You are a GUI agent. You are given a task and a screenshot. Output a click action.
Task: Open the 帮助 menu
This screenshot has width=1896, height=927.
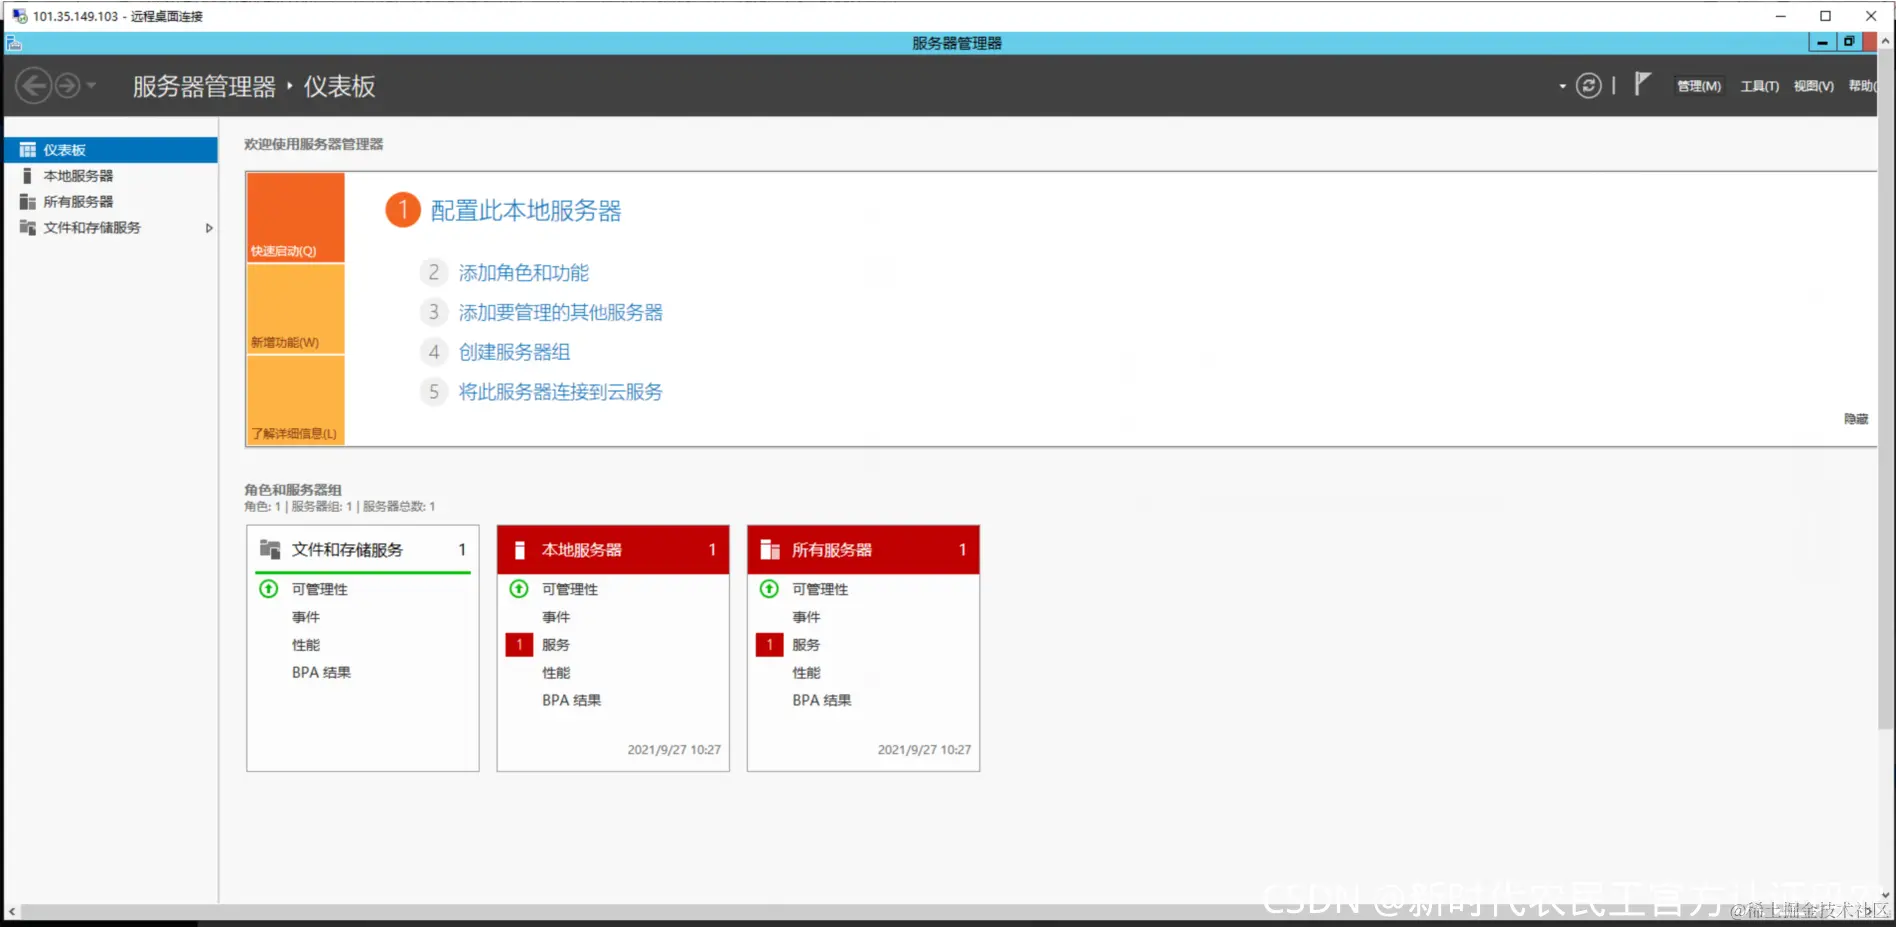(x=1862, y=86)
